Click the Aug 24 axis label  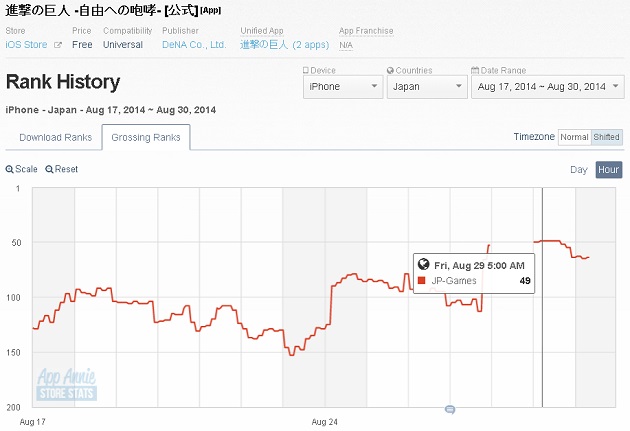click(325, 422)
